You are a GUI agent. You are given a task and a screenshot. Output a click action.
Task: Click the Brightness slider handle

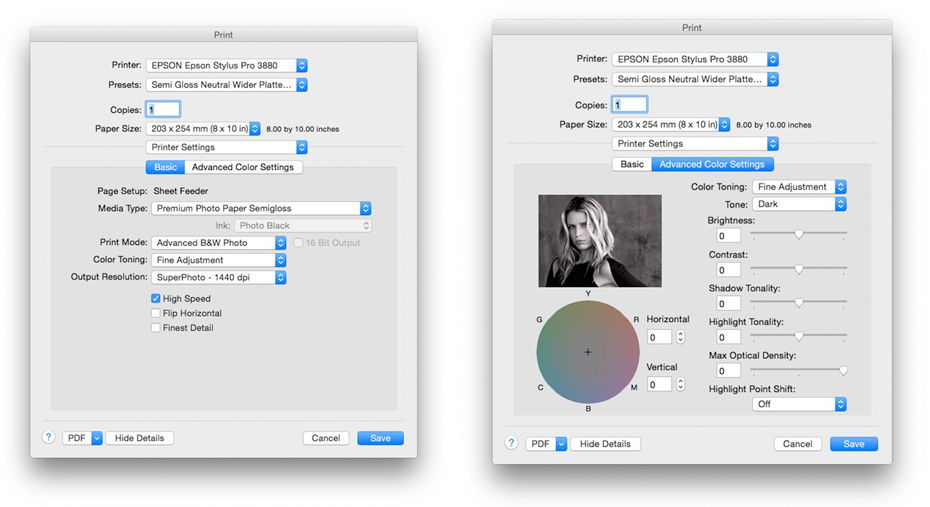point(799,234)
